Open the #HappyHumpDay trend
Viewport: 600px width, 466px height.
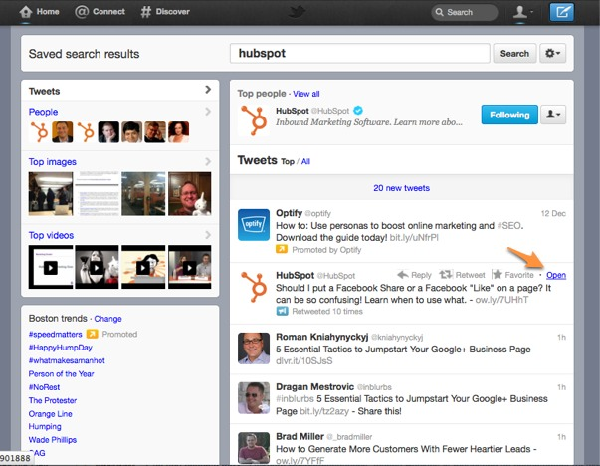60,347
